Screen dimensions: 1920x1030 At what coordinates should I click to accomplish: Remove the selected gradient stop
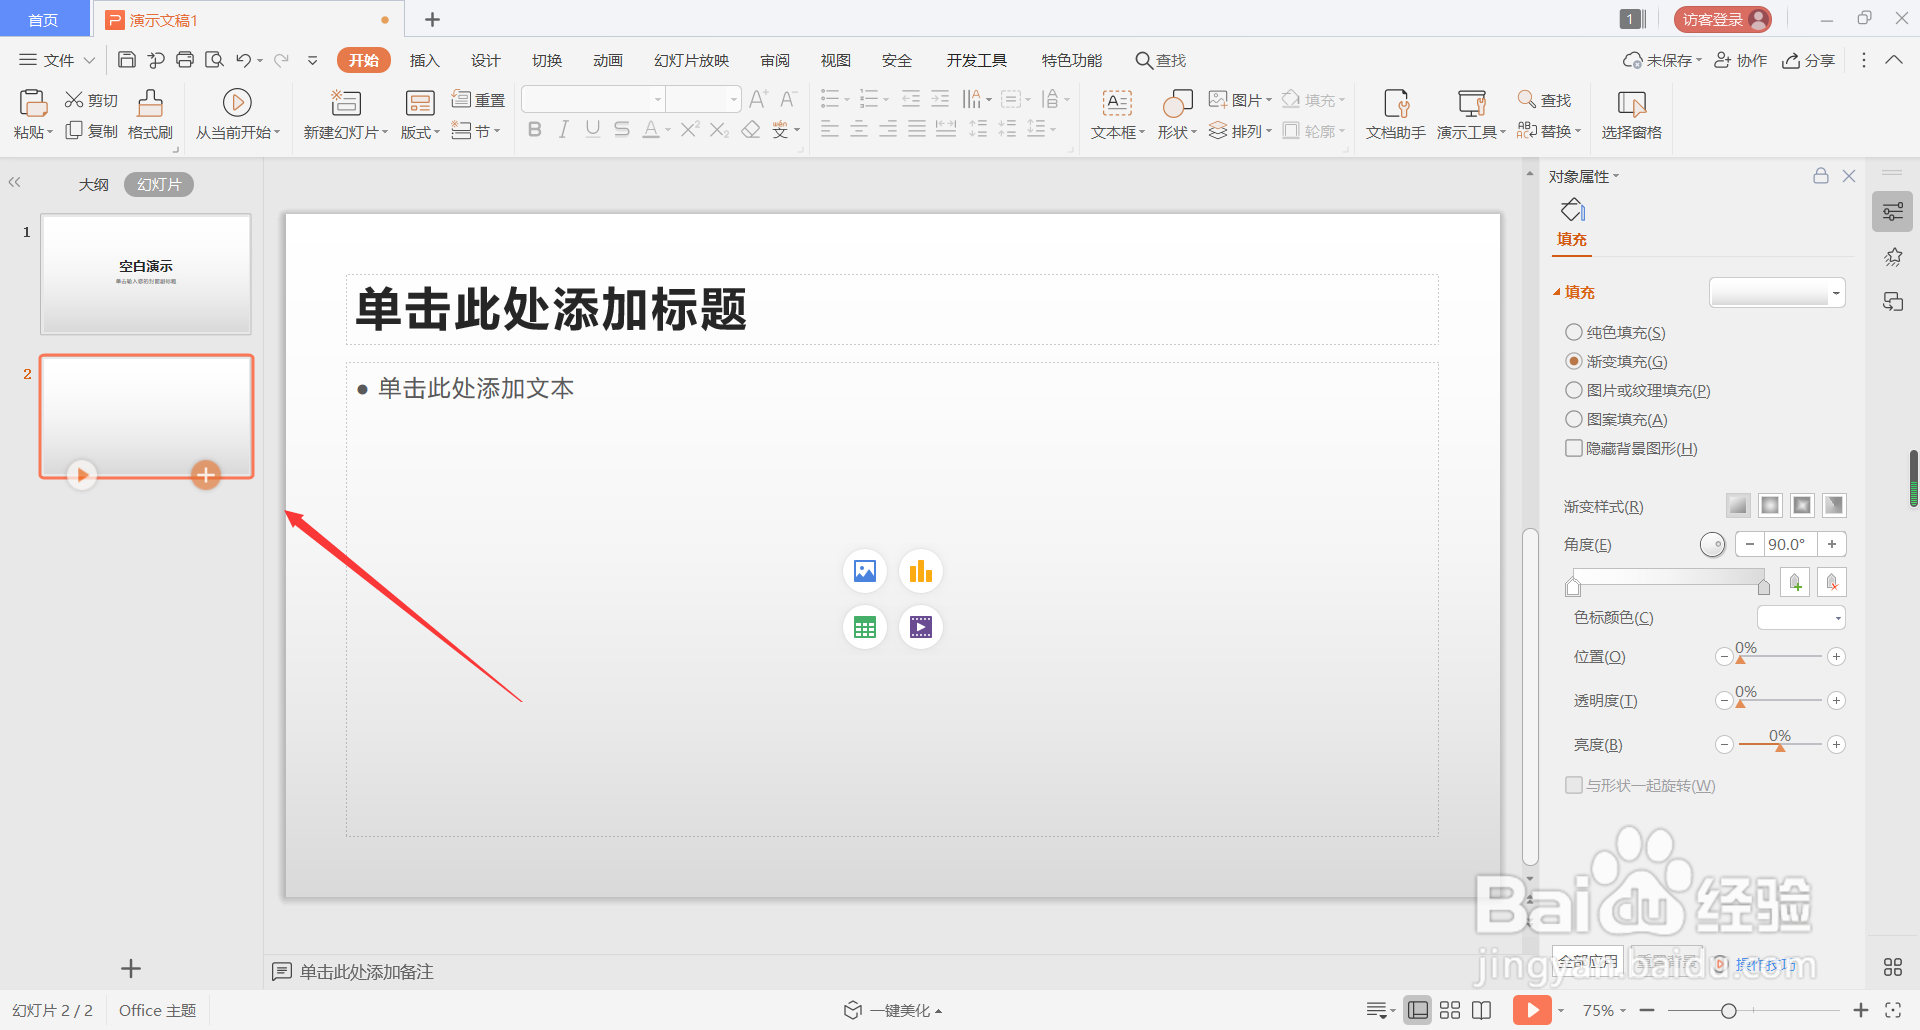(x=1832, y=582)
